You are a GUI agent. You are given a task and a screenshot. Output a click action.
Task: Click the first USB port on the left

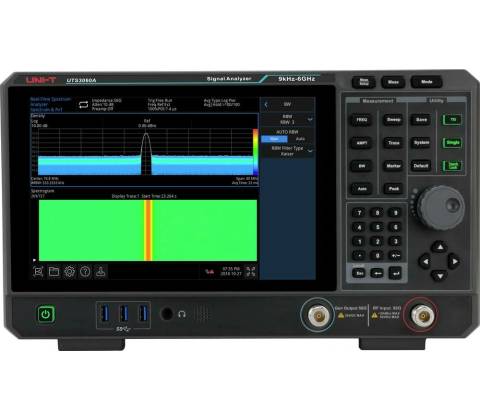click(105, 313)
